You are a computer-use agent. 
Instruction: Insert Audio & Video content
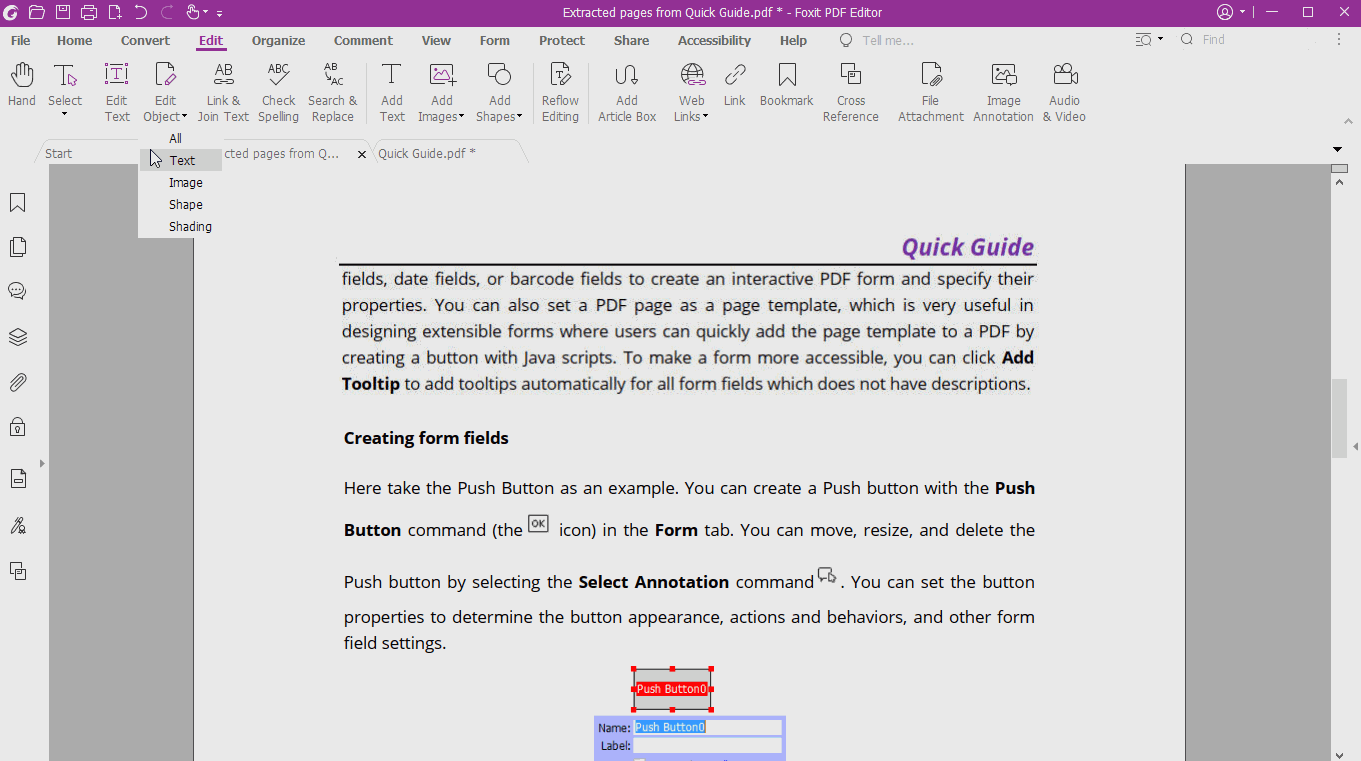point(1063,88)
